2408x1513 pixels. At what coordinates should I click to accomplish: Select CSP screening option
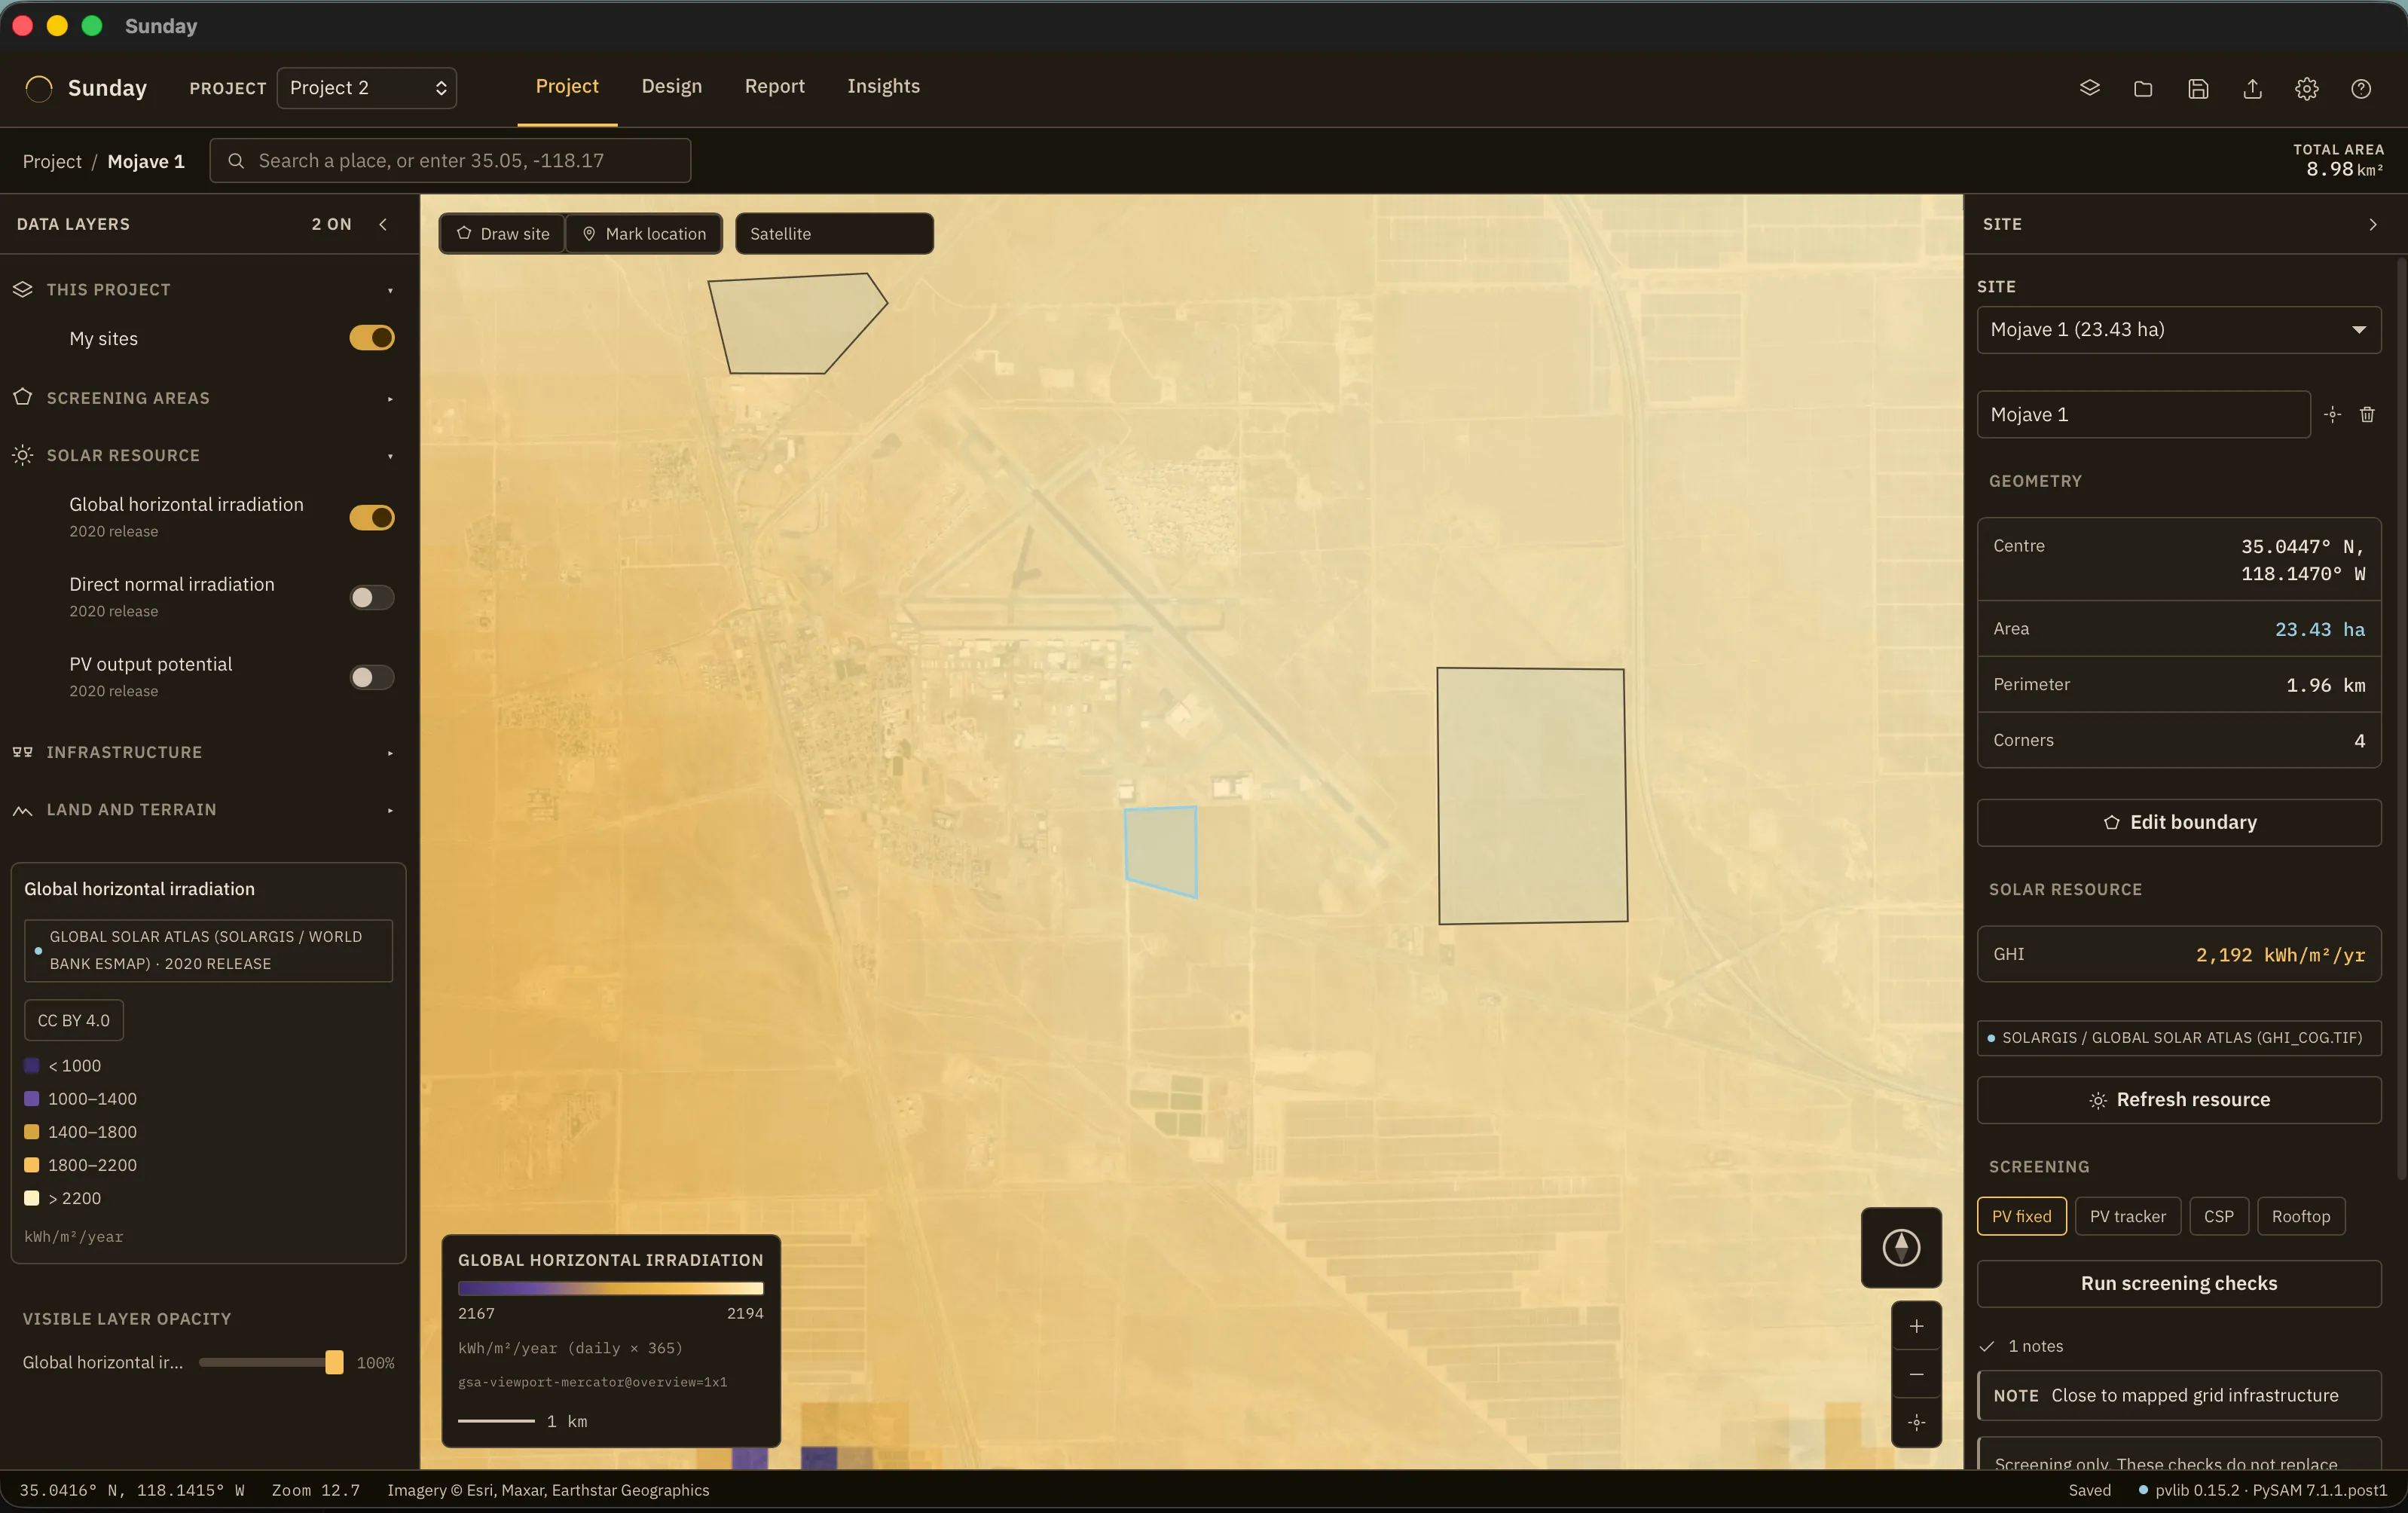(2218, 1216)
